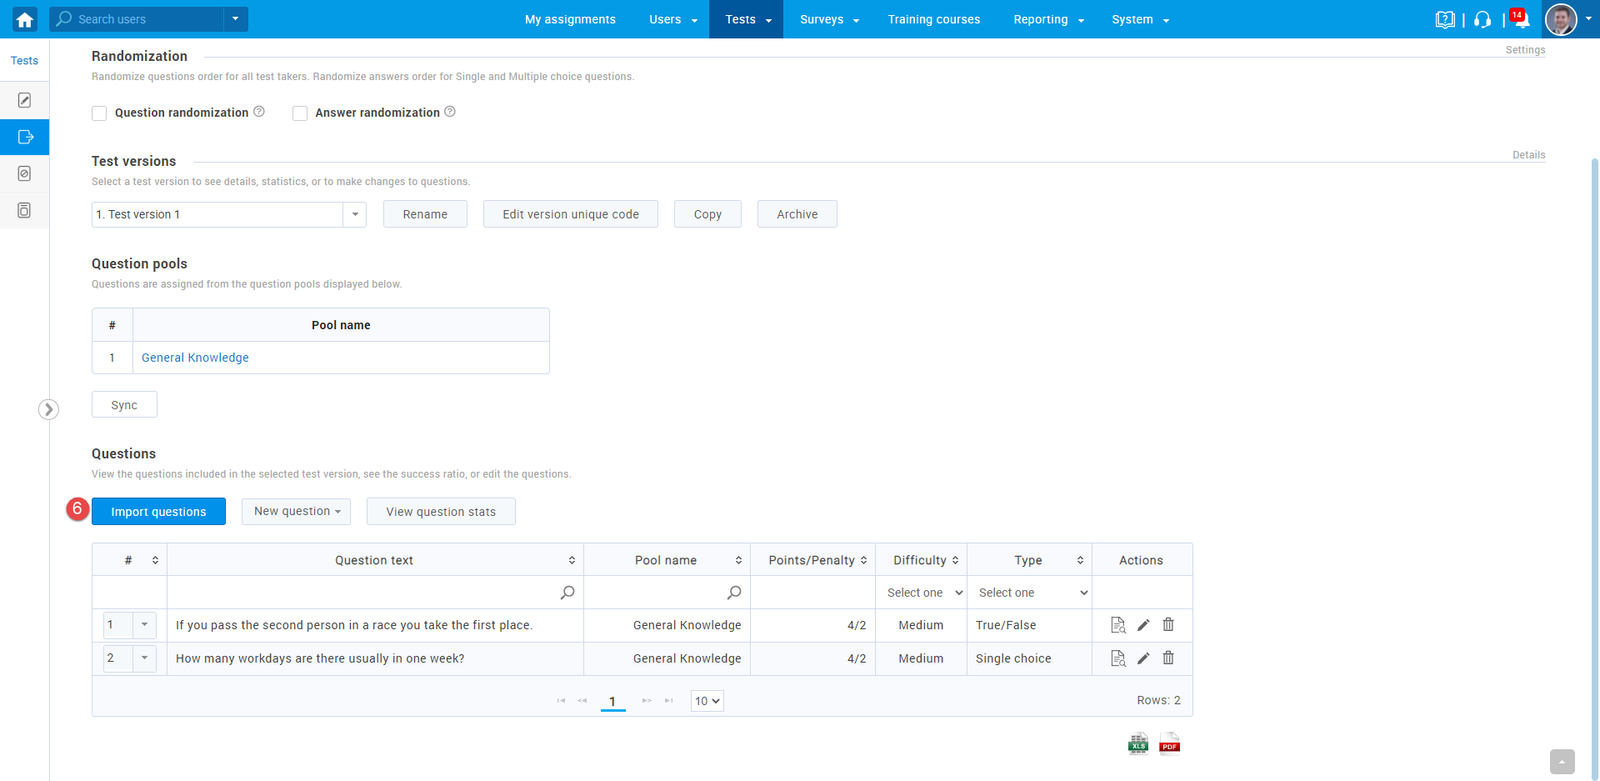The width and height of the screenshot is (1600, 781).
Task: Preview the first question in the table
Action: [x=1118, y=625]
